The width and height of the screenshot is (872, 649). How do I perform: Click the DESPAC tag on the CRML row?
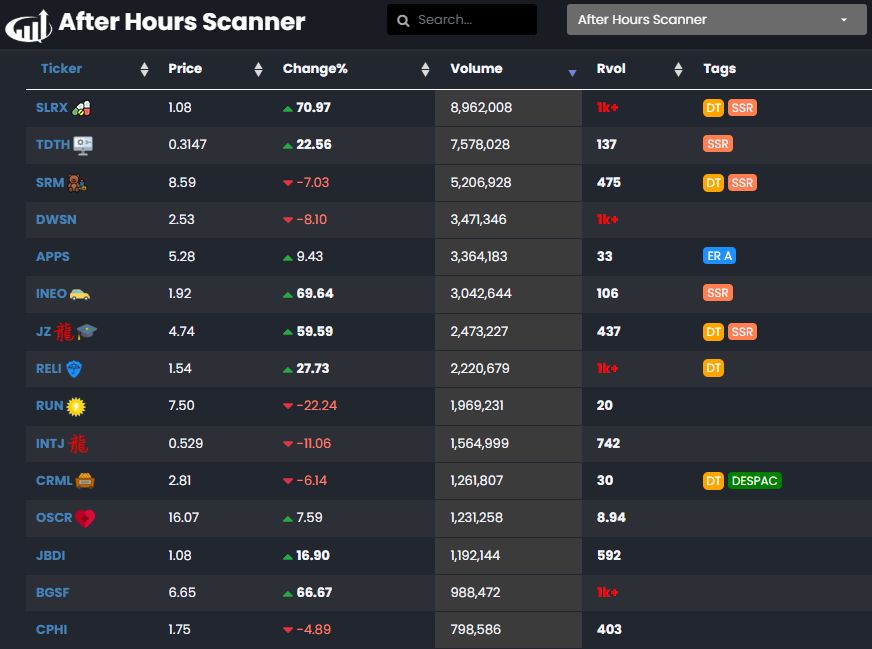[755, 480]
